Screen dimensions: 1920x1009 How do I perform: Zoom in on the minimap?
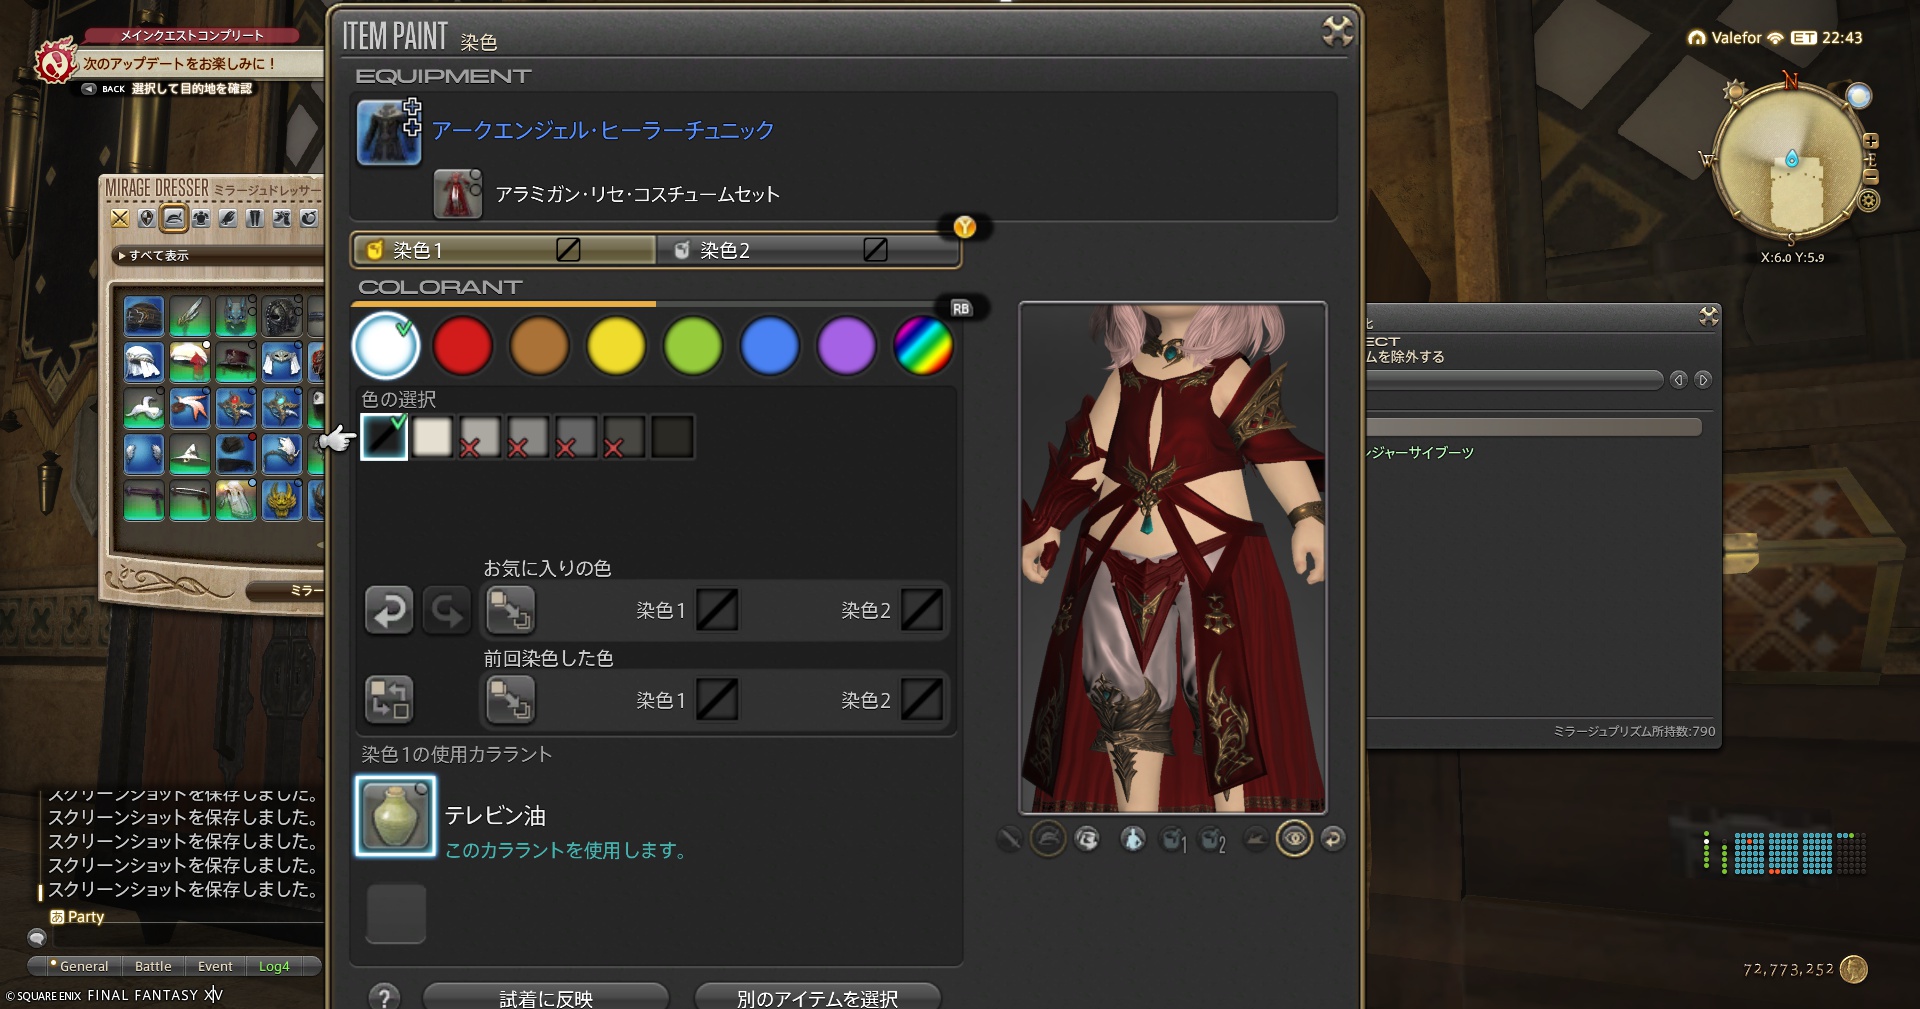[x=1871, y=141]
